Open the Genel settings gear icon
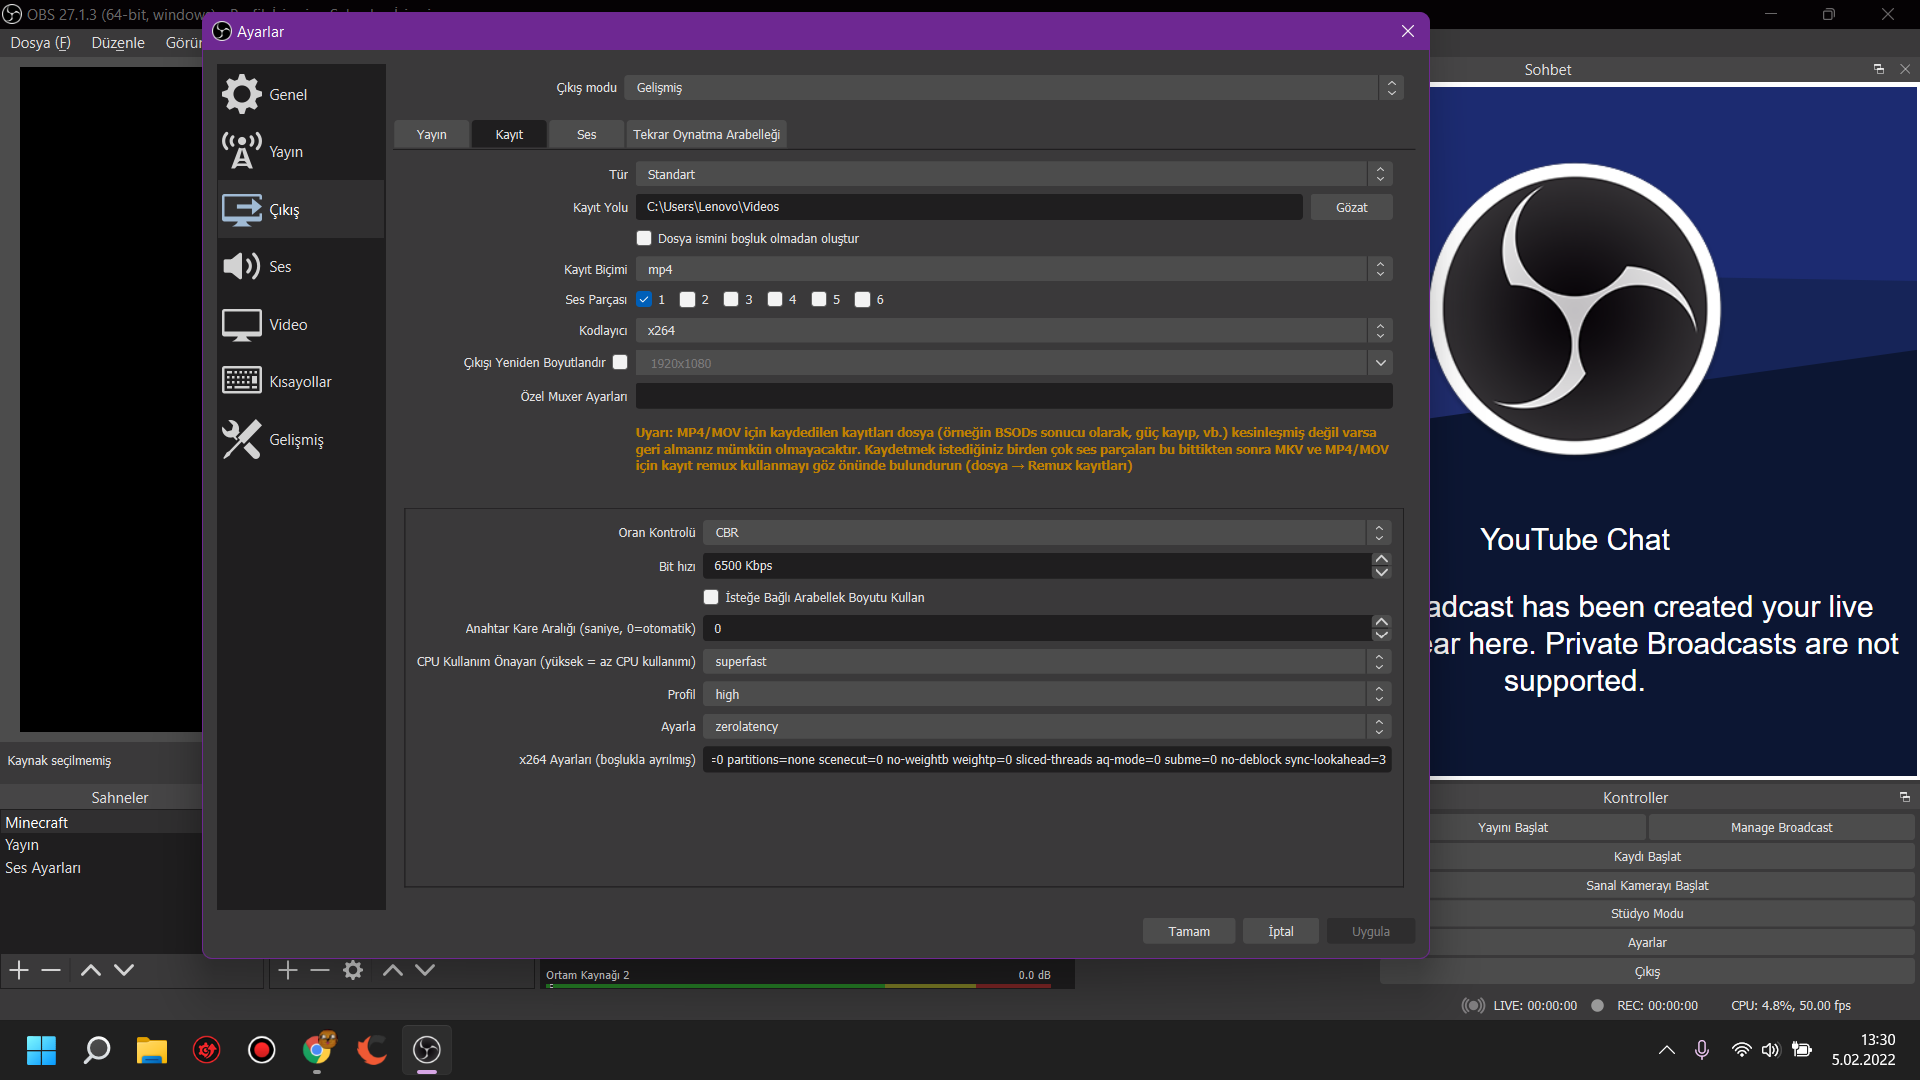This screenshot has width=1920, height=1080. point(241,94)
